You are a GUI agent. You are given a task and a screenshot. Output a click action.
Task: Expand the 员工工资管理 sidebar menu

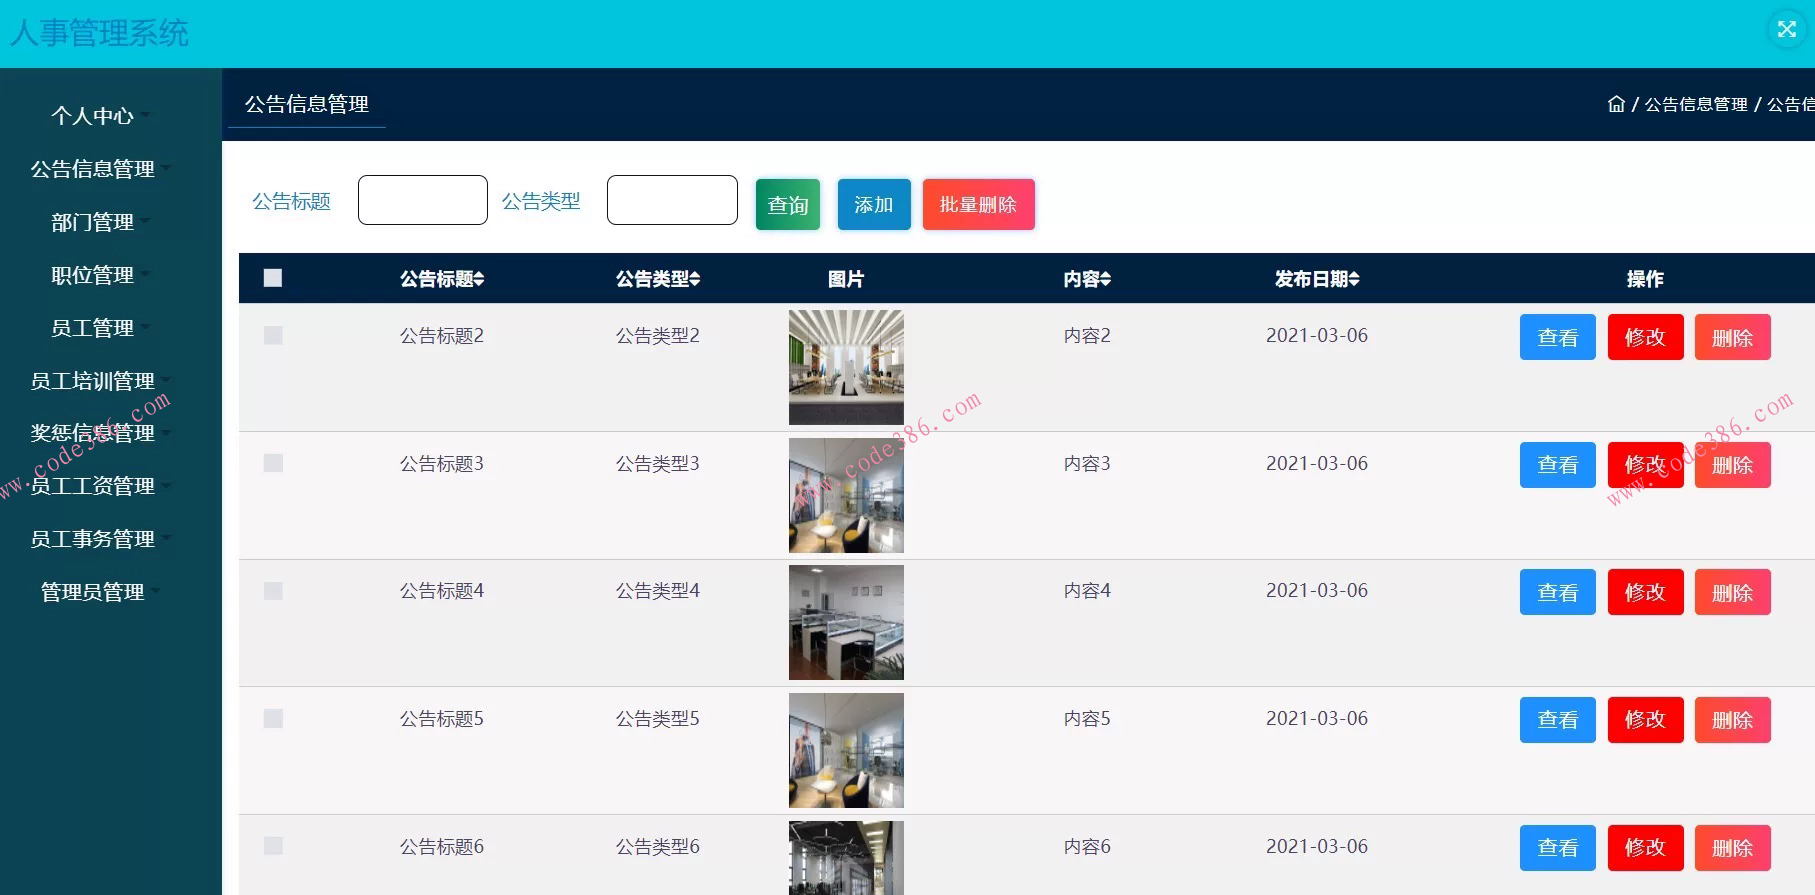[x=92, y=486]
